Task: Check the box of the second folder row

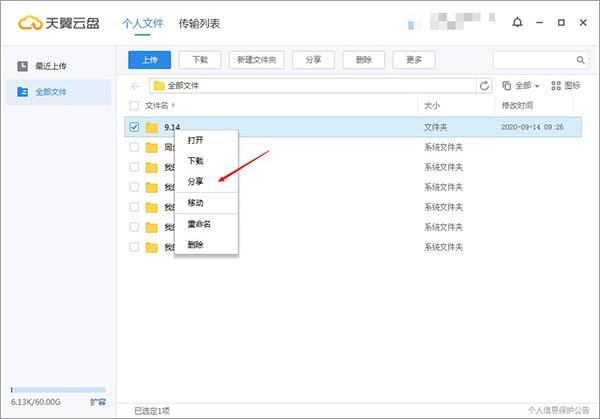Action: tap(134, 147)
